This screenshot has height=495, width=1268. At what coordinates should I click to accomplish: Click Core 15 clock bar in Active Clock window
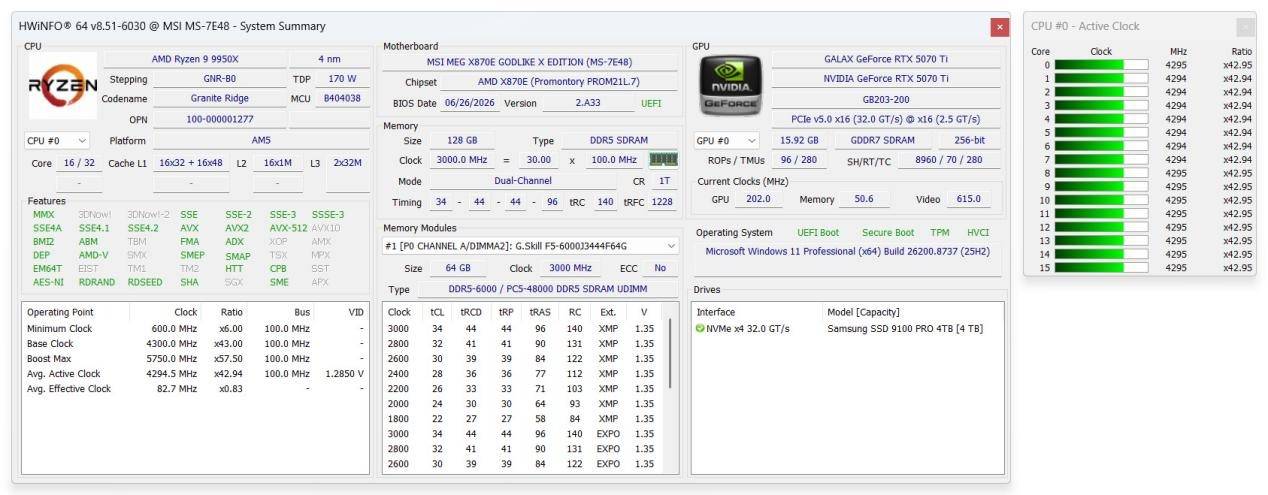click(1101, 268)
